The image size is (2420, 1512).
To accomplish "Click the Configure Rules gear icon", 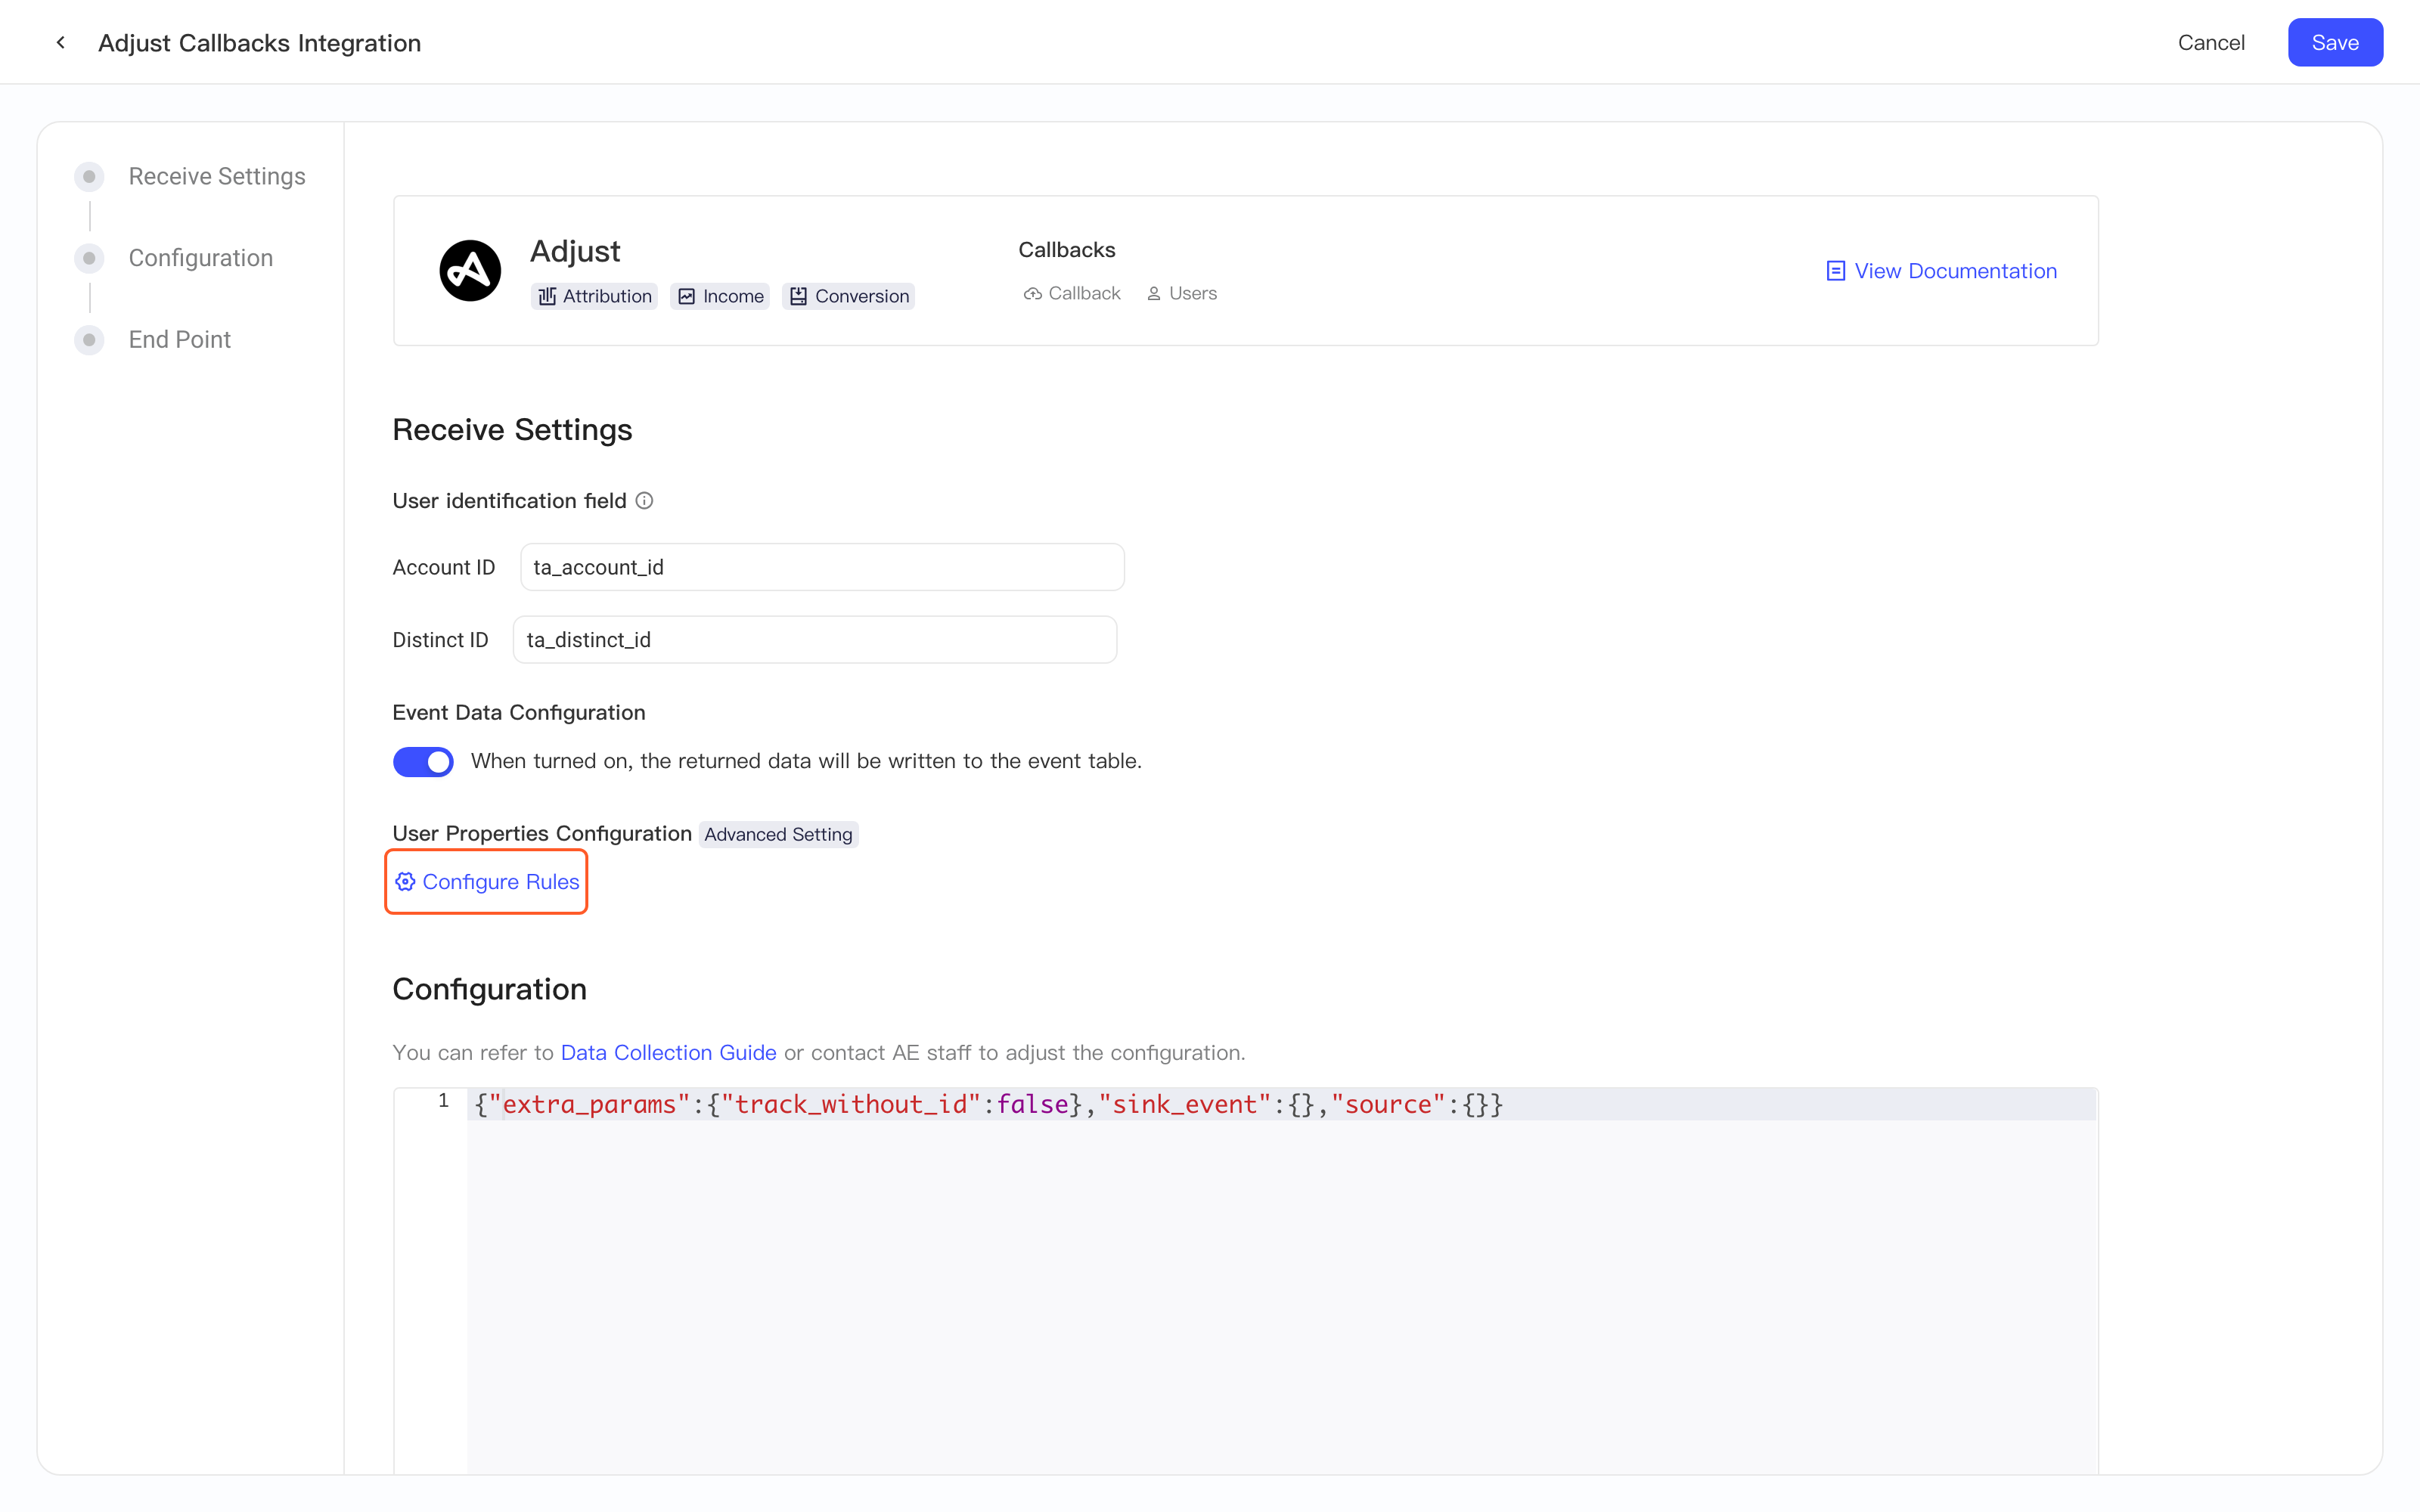I will [x=405, y=882].
